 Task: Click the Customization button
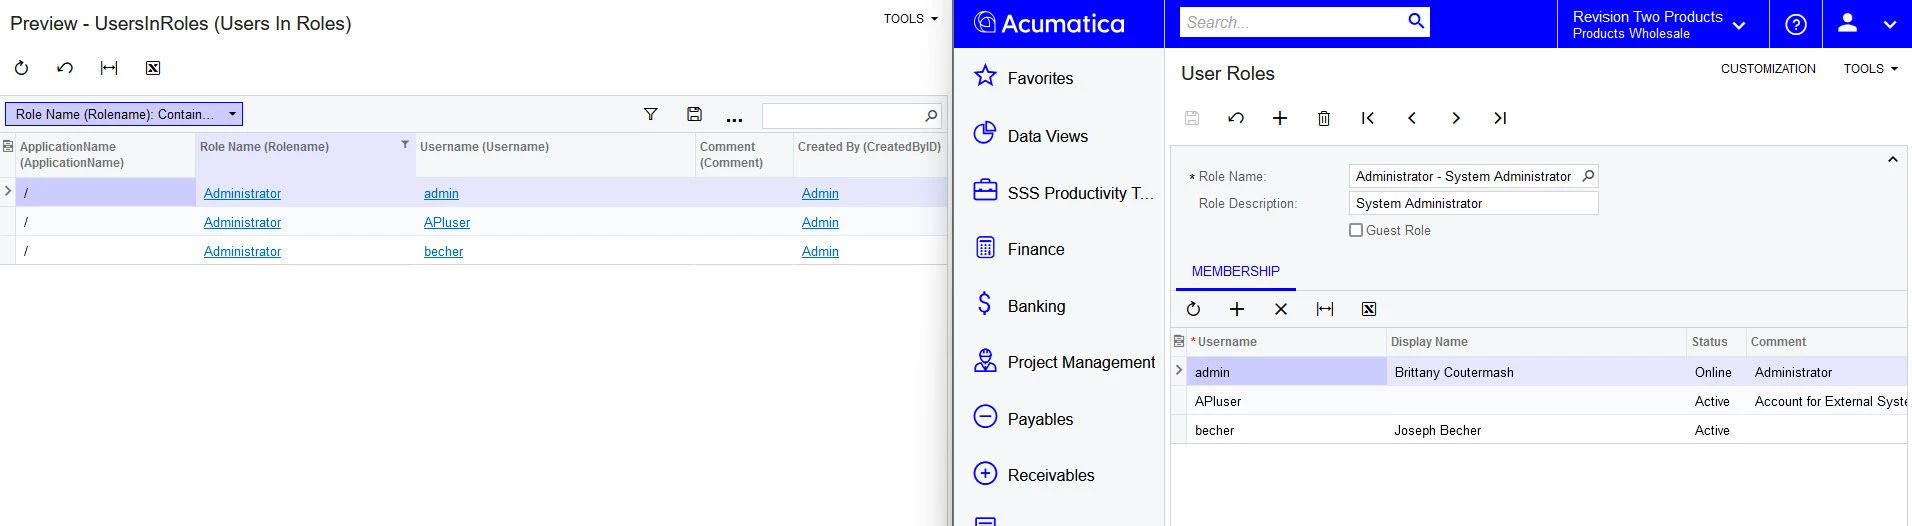pyautogui.click(x=1768, y=68)
